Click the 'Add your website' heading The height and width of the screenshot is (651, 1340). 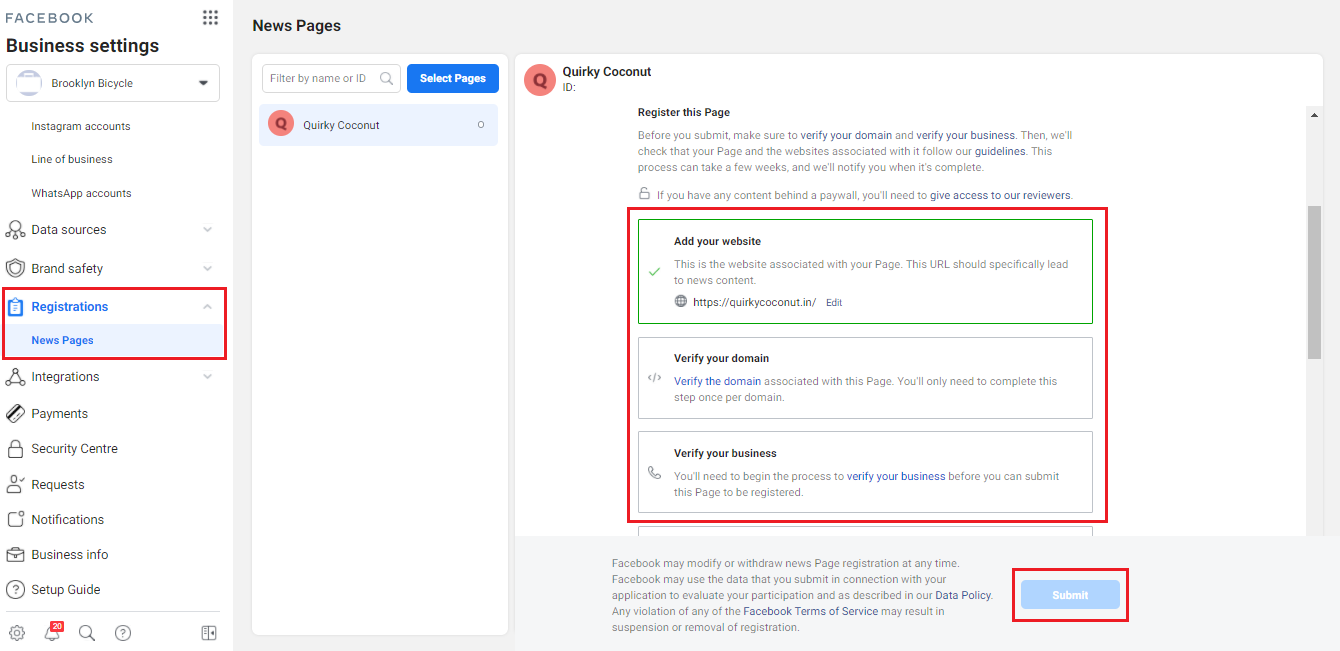pos(717,241)
